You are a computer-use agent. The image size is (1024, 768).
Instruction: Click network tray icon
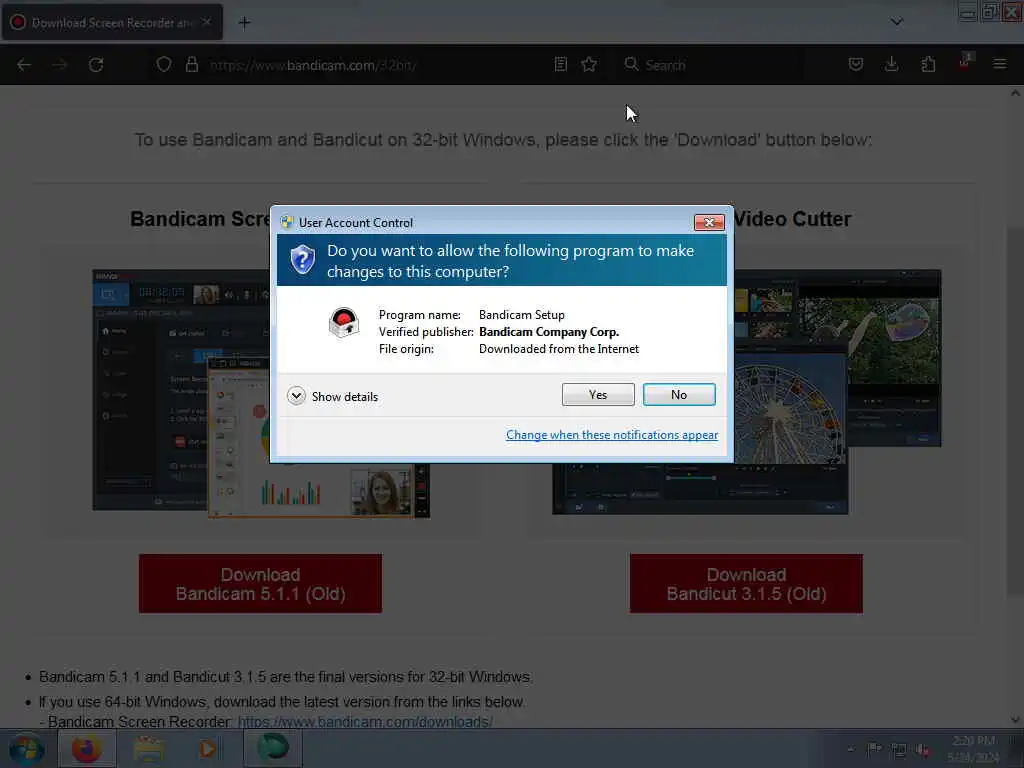[x=899, y=750]
